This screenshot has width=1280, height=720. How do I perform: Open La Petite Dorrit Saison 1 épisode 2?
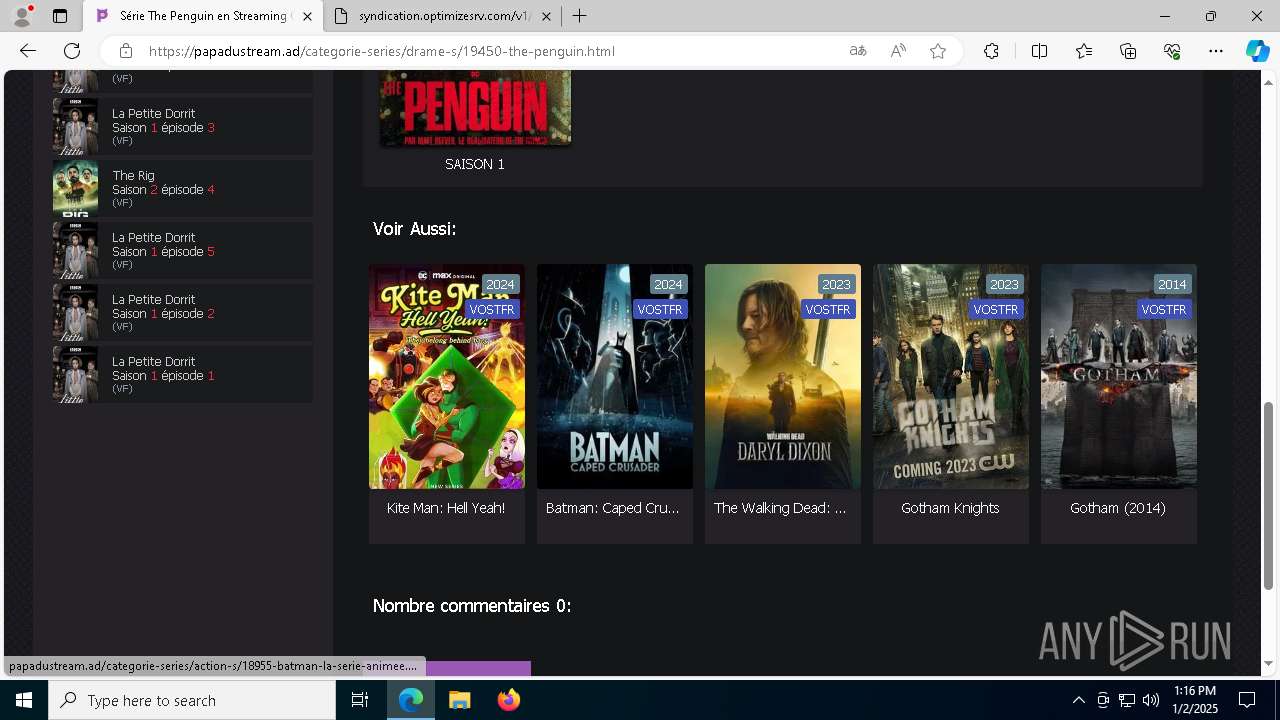click(183, 312)
